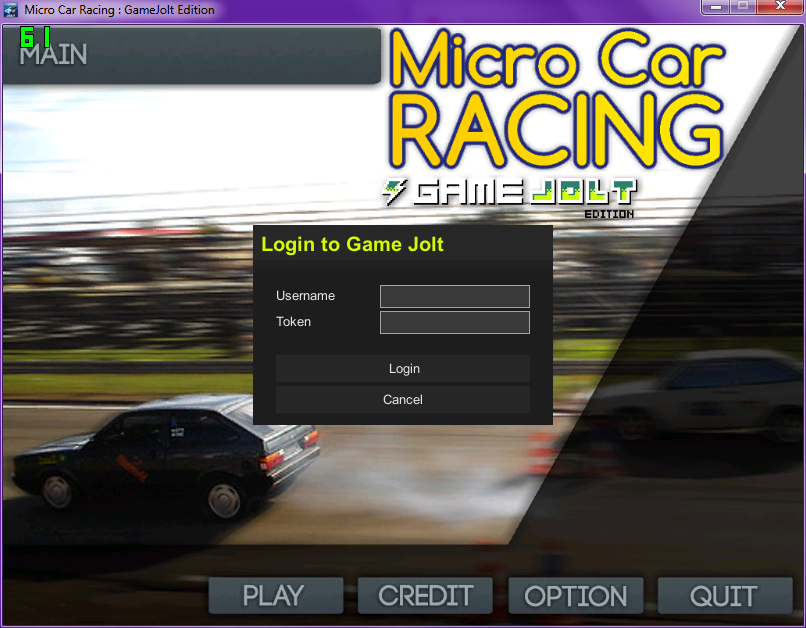Click the Game Jolt Edition logo
The height and width of the screenshot is (628, 806).
pyautogui.click(x=509, y=198)
